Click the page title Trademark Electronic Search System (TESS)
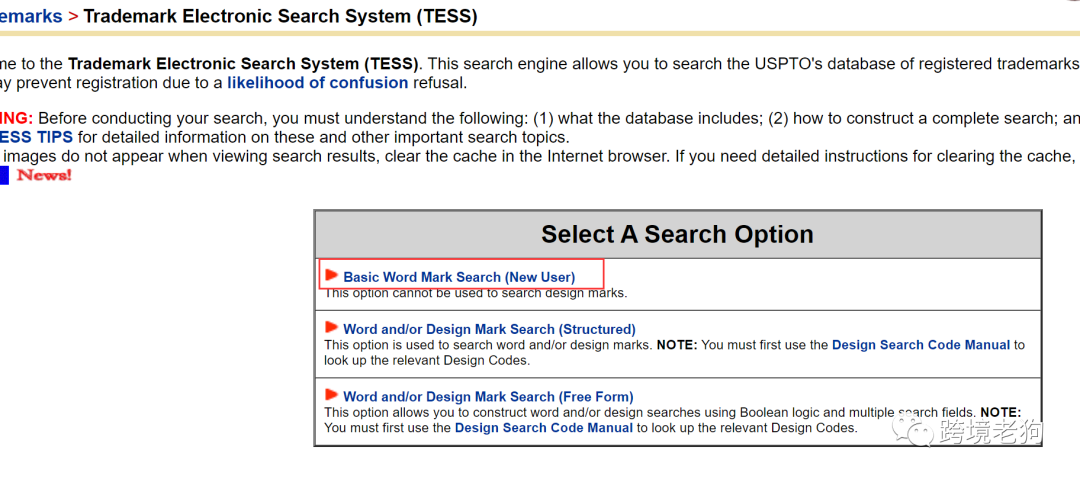1080x479 pixels. point(280,16)
